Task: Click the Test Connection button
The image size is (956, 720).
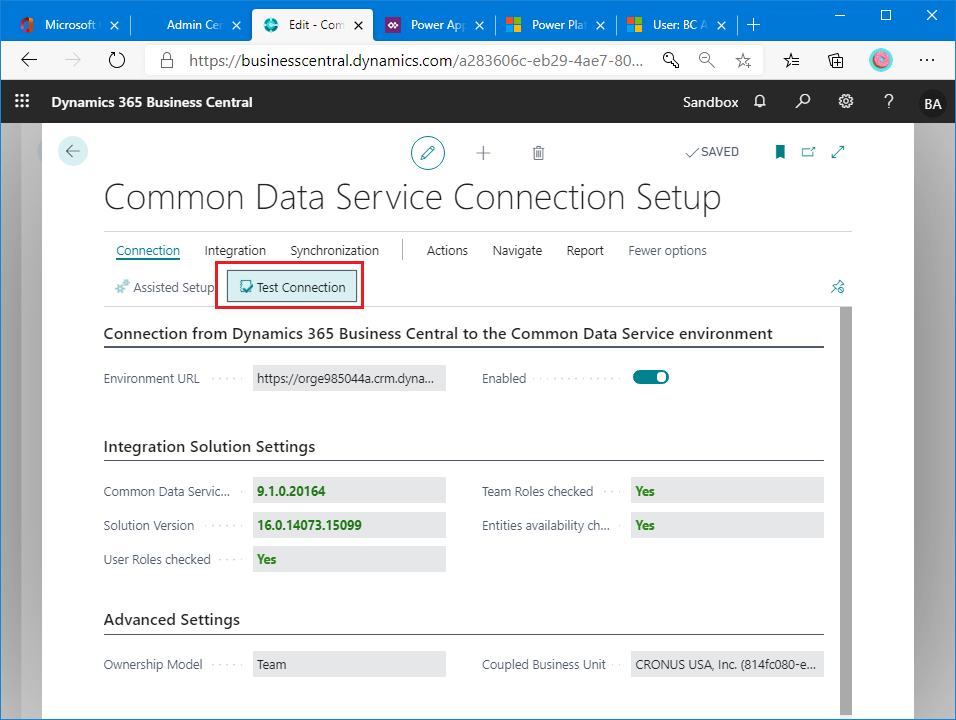Action: [292, 287]
